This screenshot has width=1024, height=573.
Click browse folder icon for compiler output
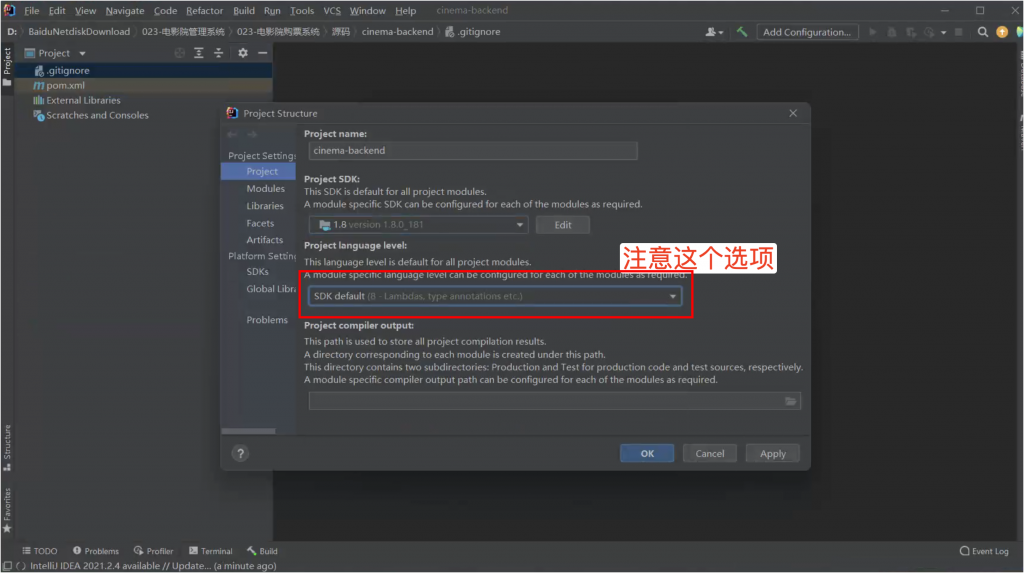pos(791,401)
